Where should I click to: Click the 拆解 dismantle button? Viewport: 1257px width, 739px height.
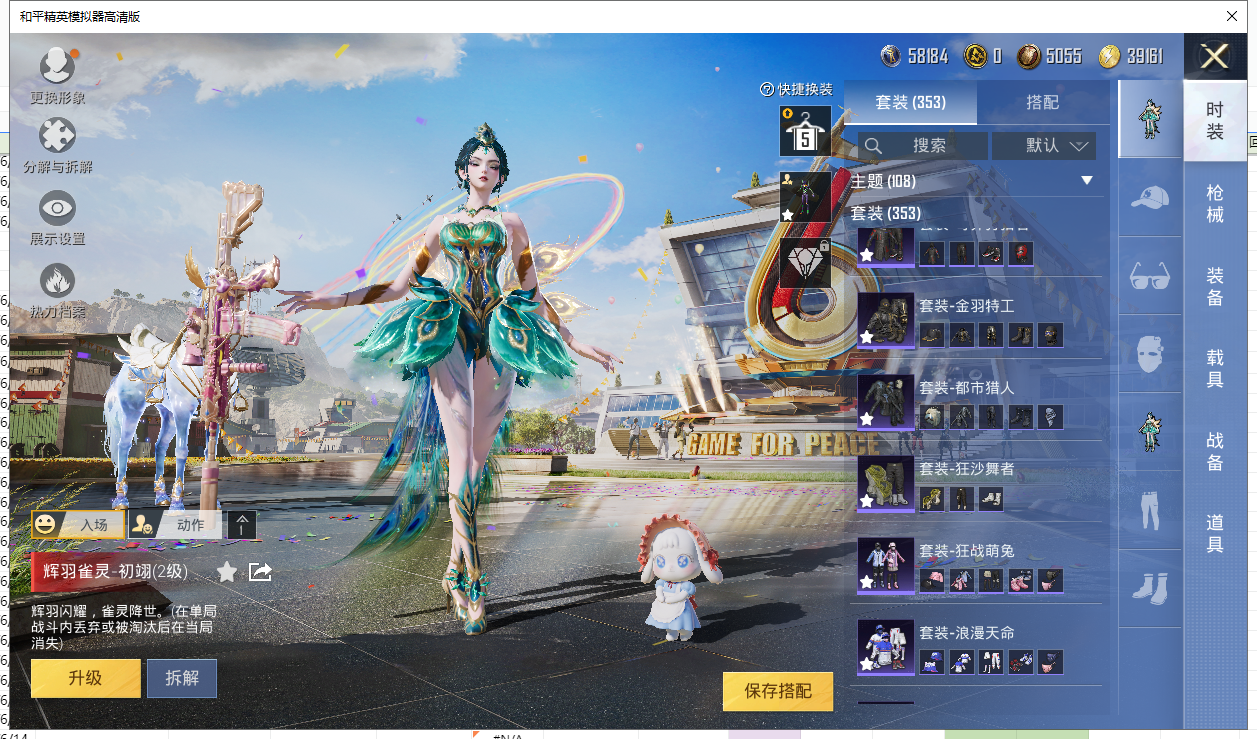tap(182, 678)
